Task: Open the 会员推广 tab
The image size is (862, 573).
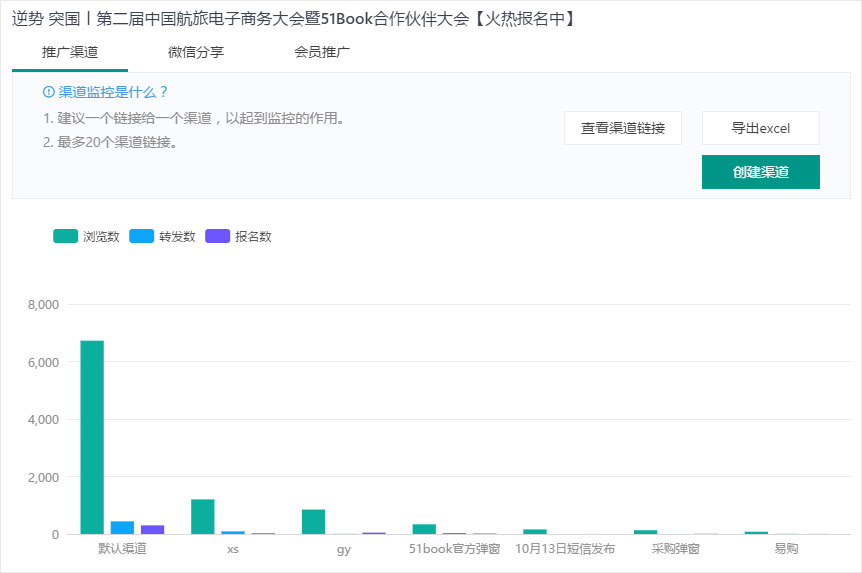Action: 322,52
